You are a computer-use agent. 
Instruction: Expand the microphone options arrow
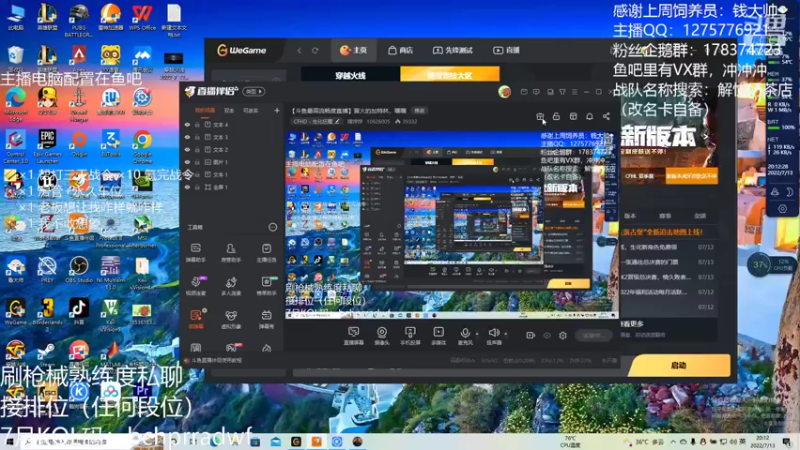click(x=477, y=334)
